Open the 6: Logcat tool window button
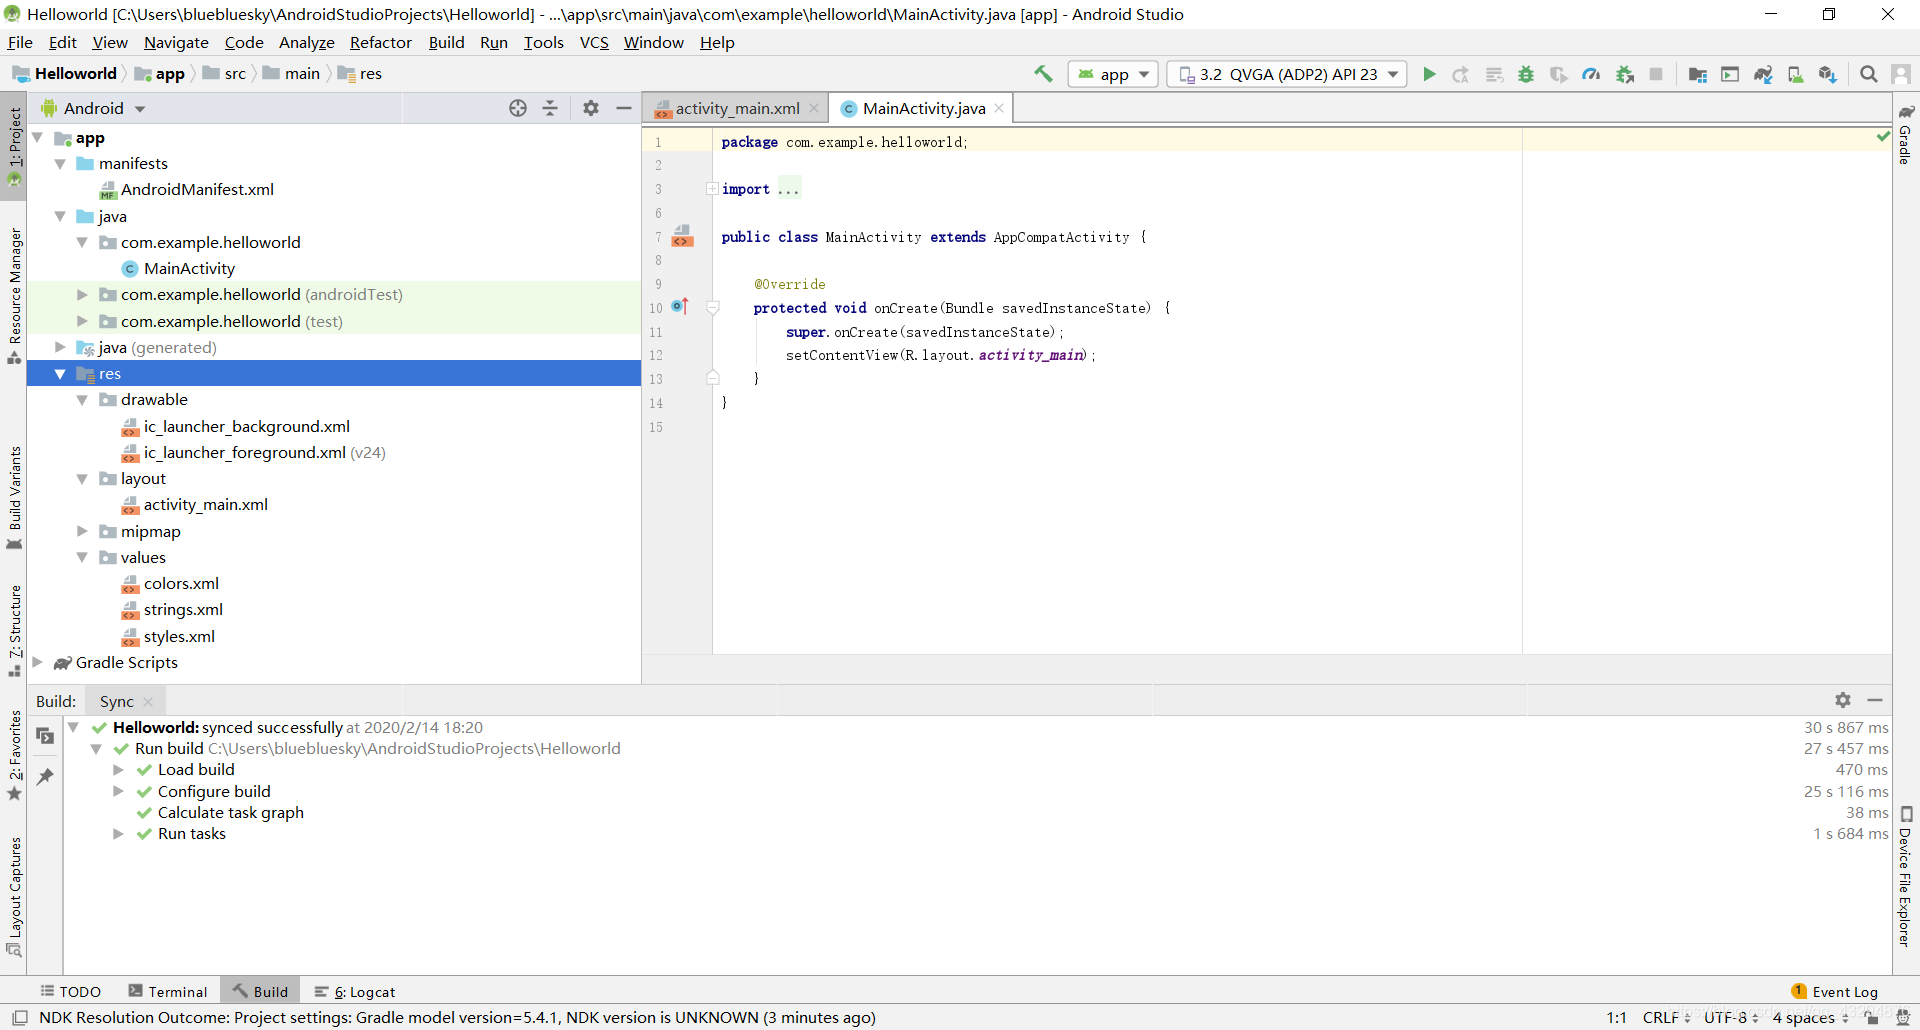 coord(355,991)
